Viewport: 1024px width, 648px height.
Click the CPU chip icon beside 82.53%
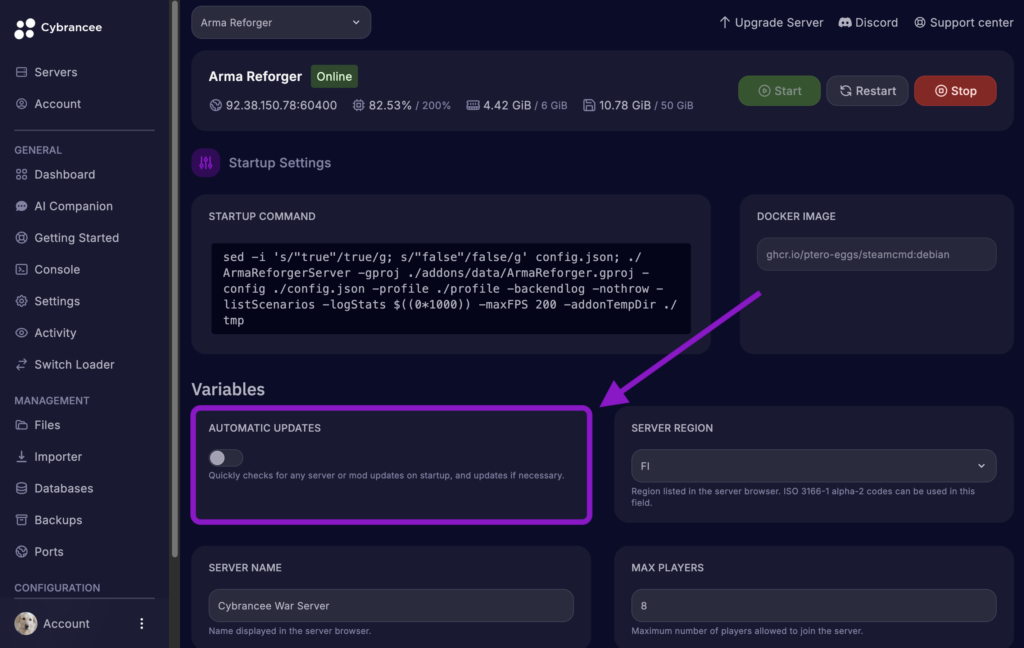pyautogui.click(x=359, y=105)
